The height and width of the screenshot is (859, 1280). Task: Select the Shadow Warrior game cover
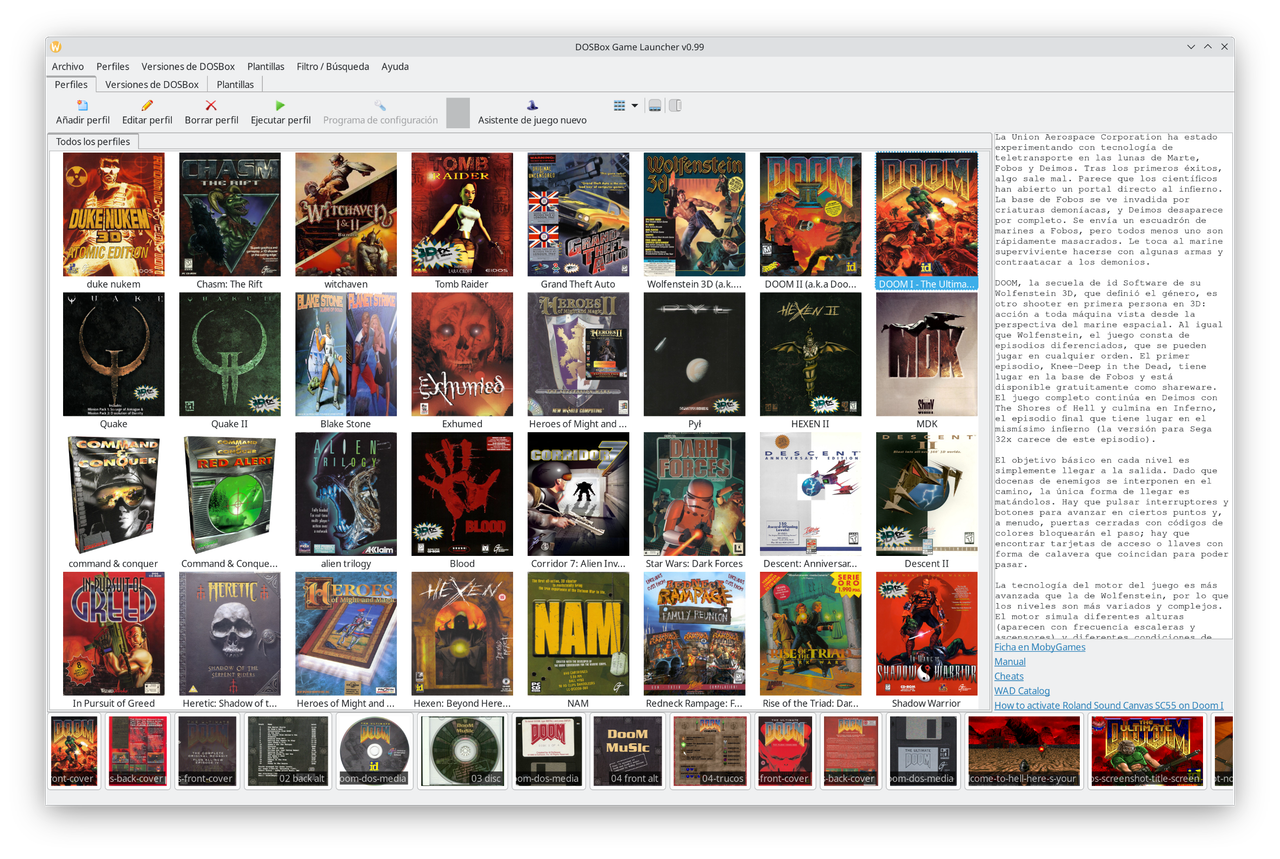[926, 634]
